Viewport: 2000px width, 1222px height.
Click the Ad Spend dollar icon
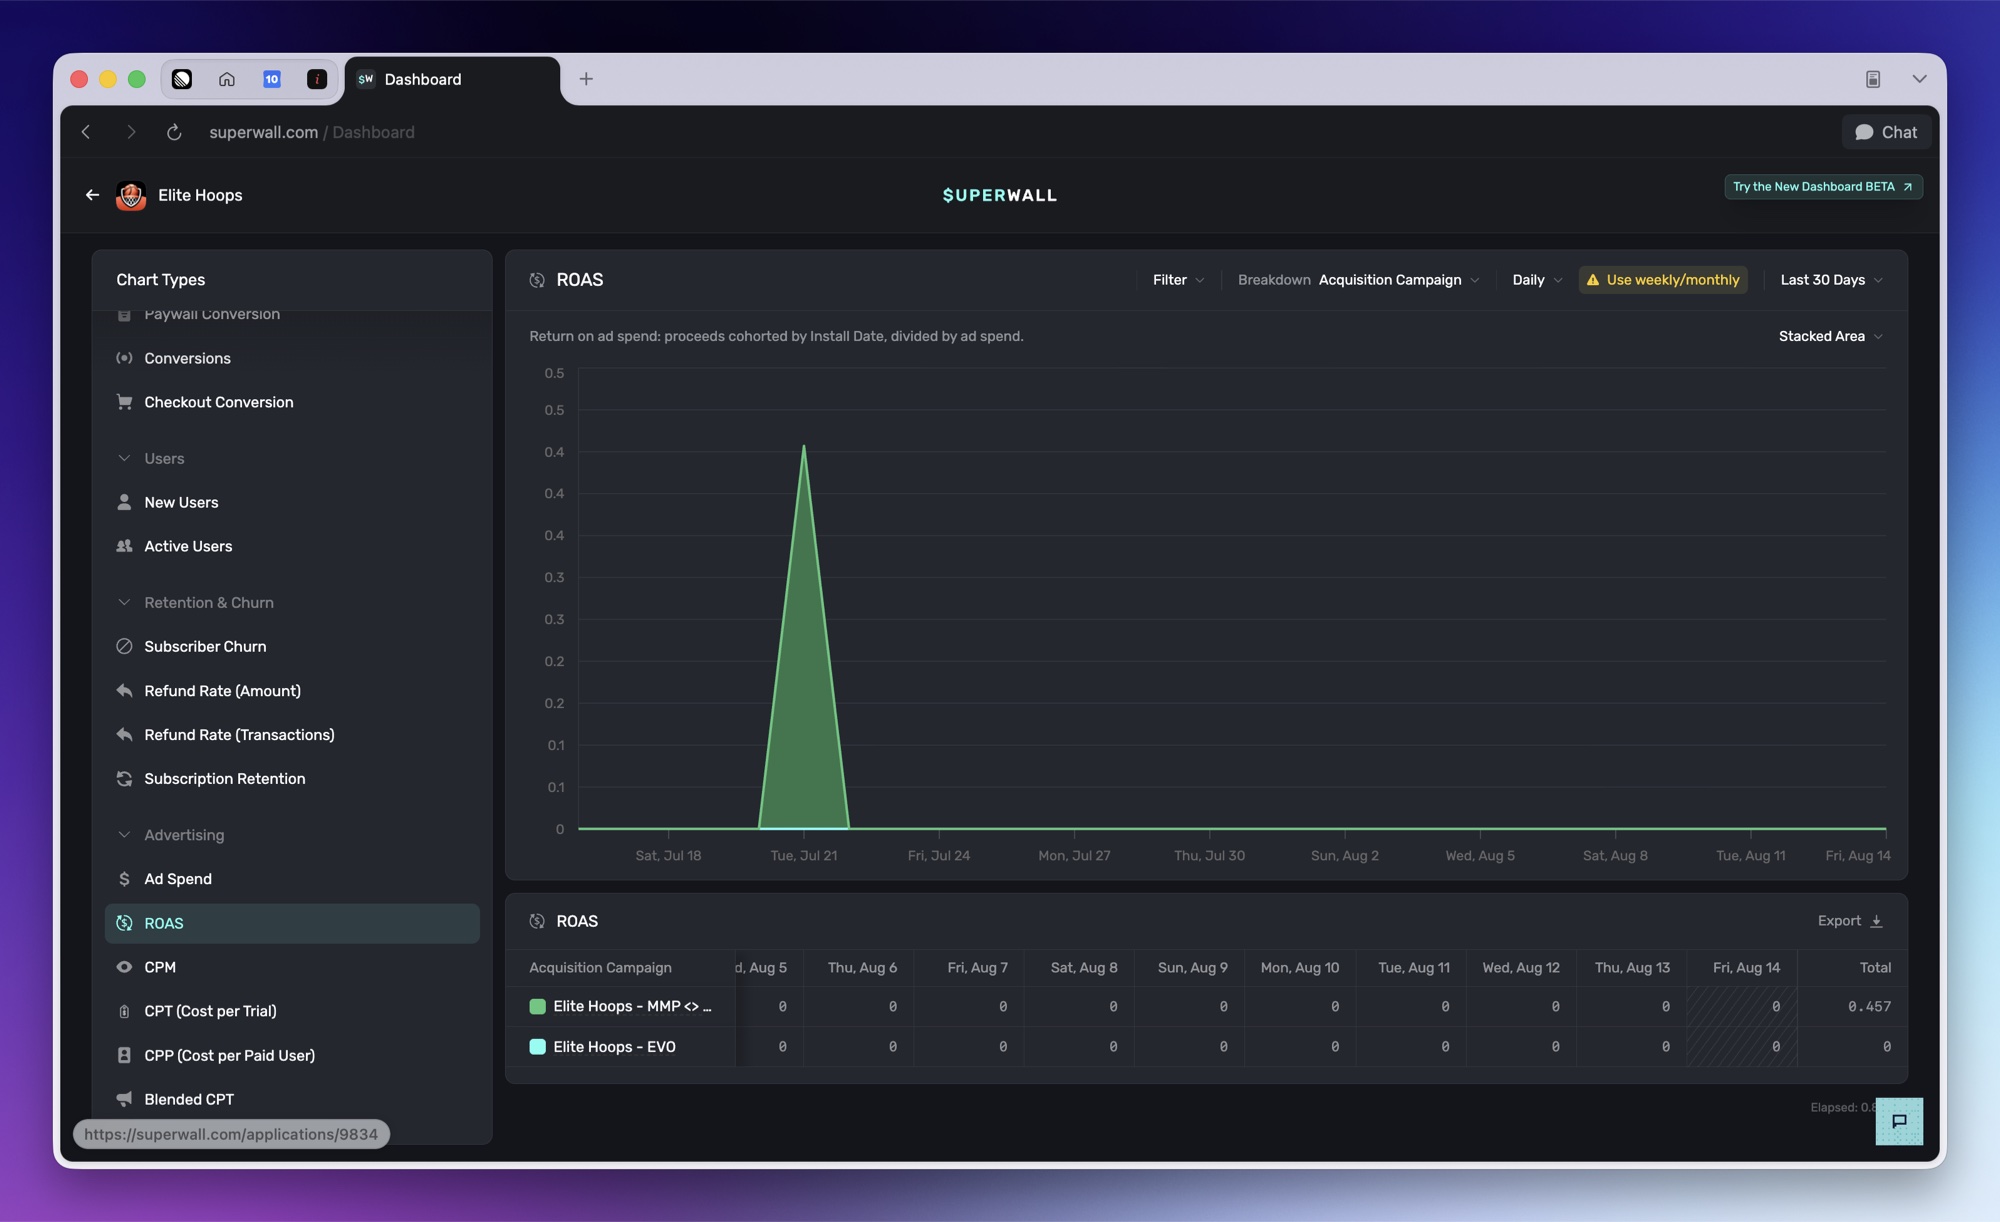click(x=124, y=879)
